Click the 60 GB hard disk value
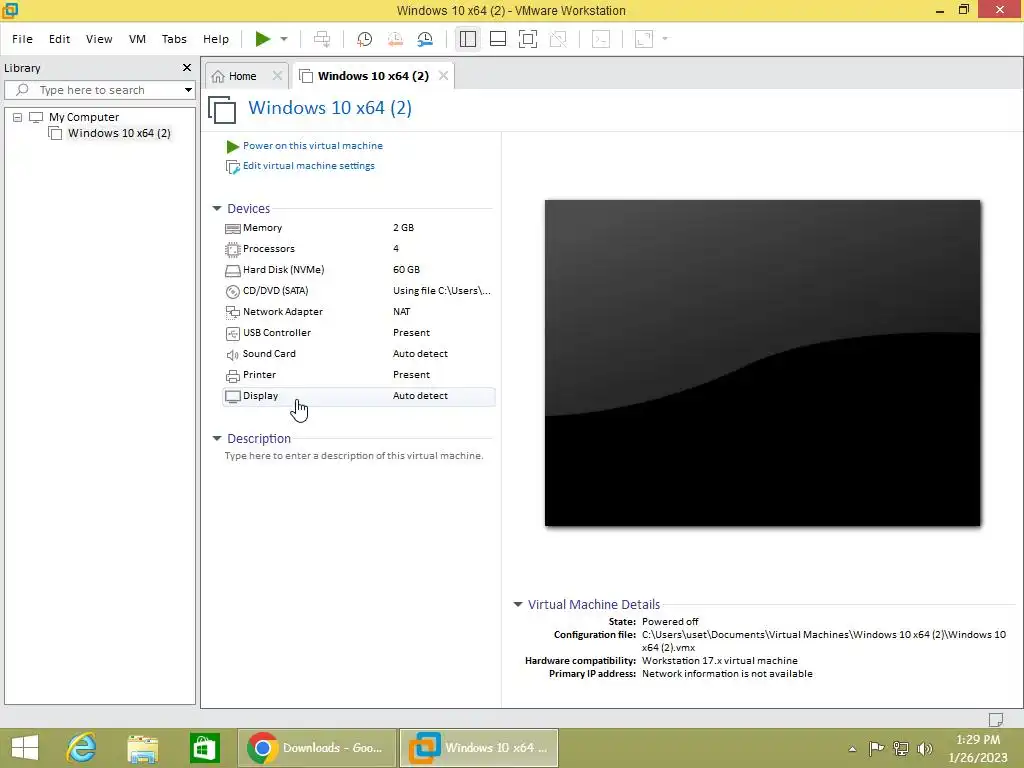Image resolution: width=1024 pixels, height=768 pixels. click(x=406, y=270)
